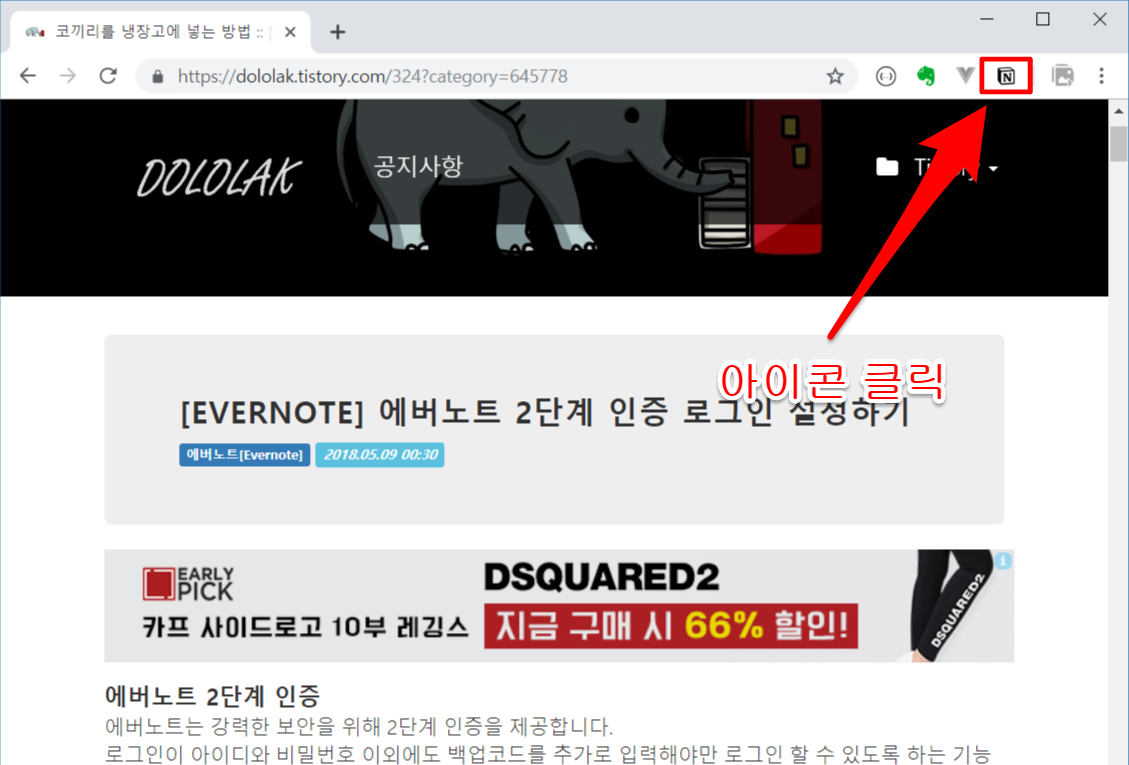Reload the current page

[x=108, y=76]
